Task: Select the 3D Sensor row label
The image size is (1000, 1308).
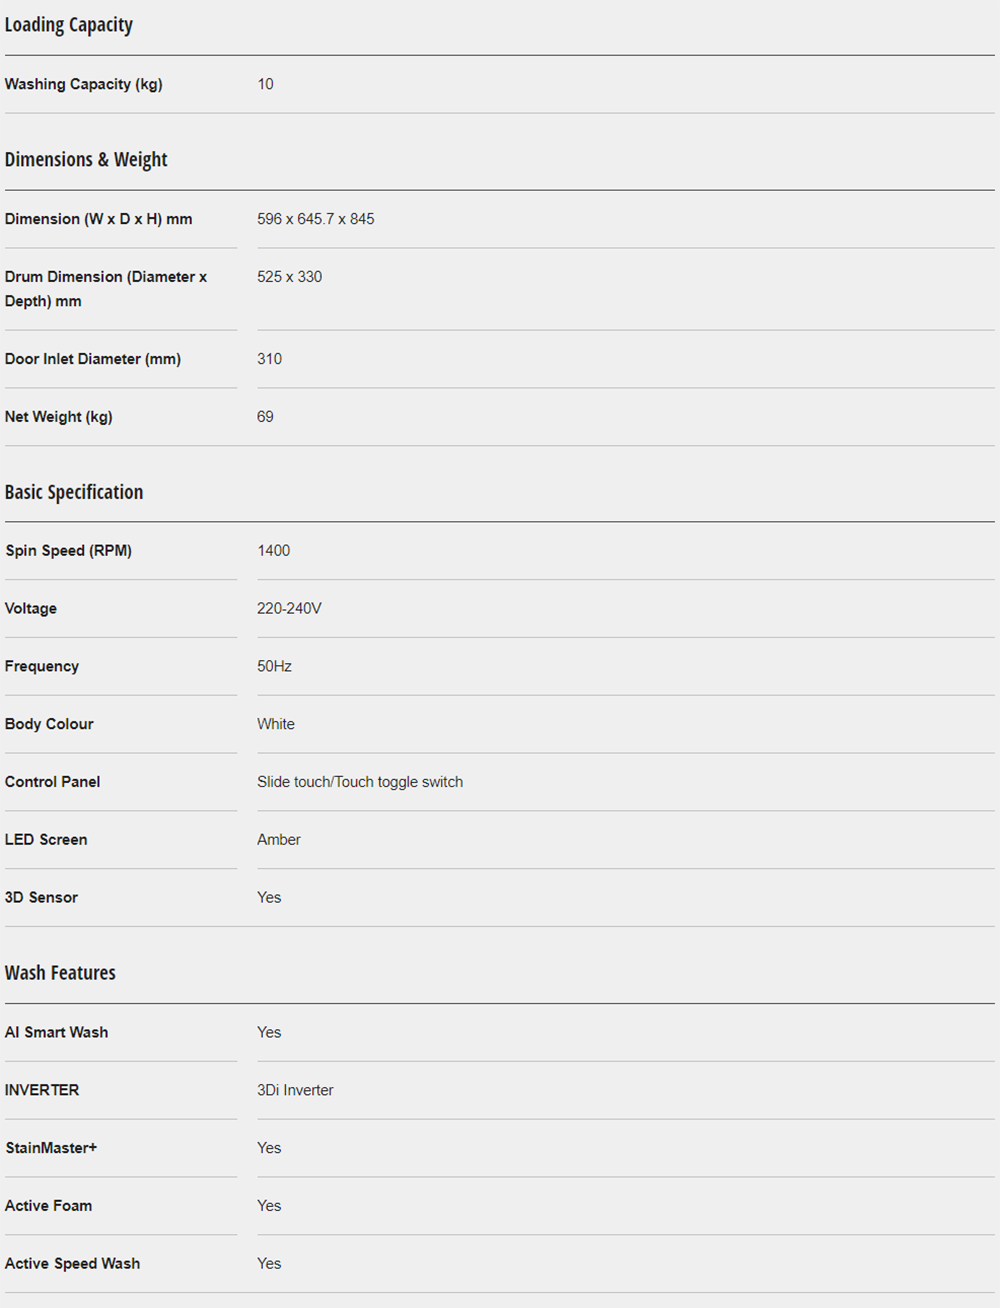Action: coord(41,898)
